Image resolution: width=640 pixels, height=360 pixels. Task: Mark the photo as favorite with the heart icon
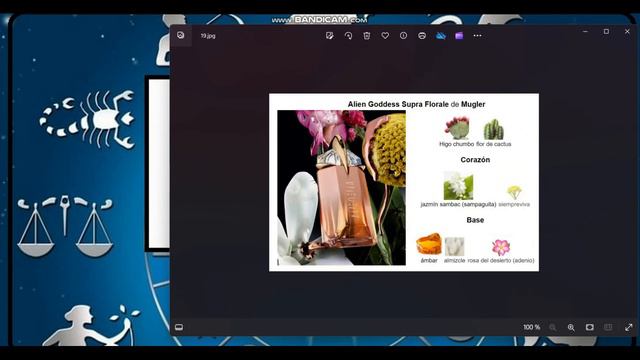385,36
